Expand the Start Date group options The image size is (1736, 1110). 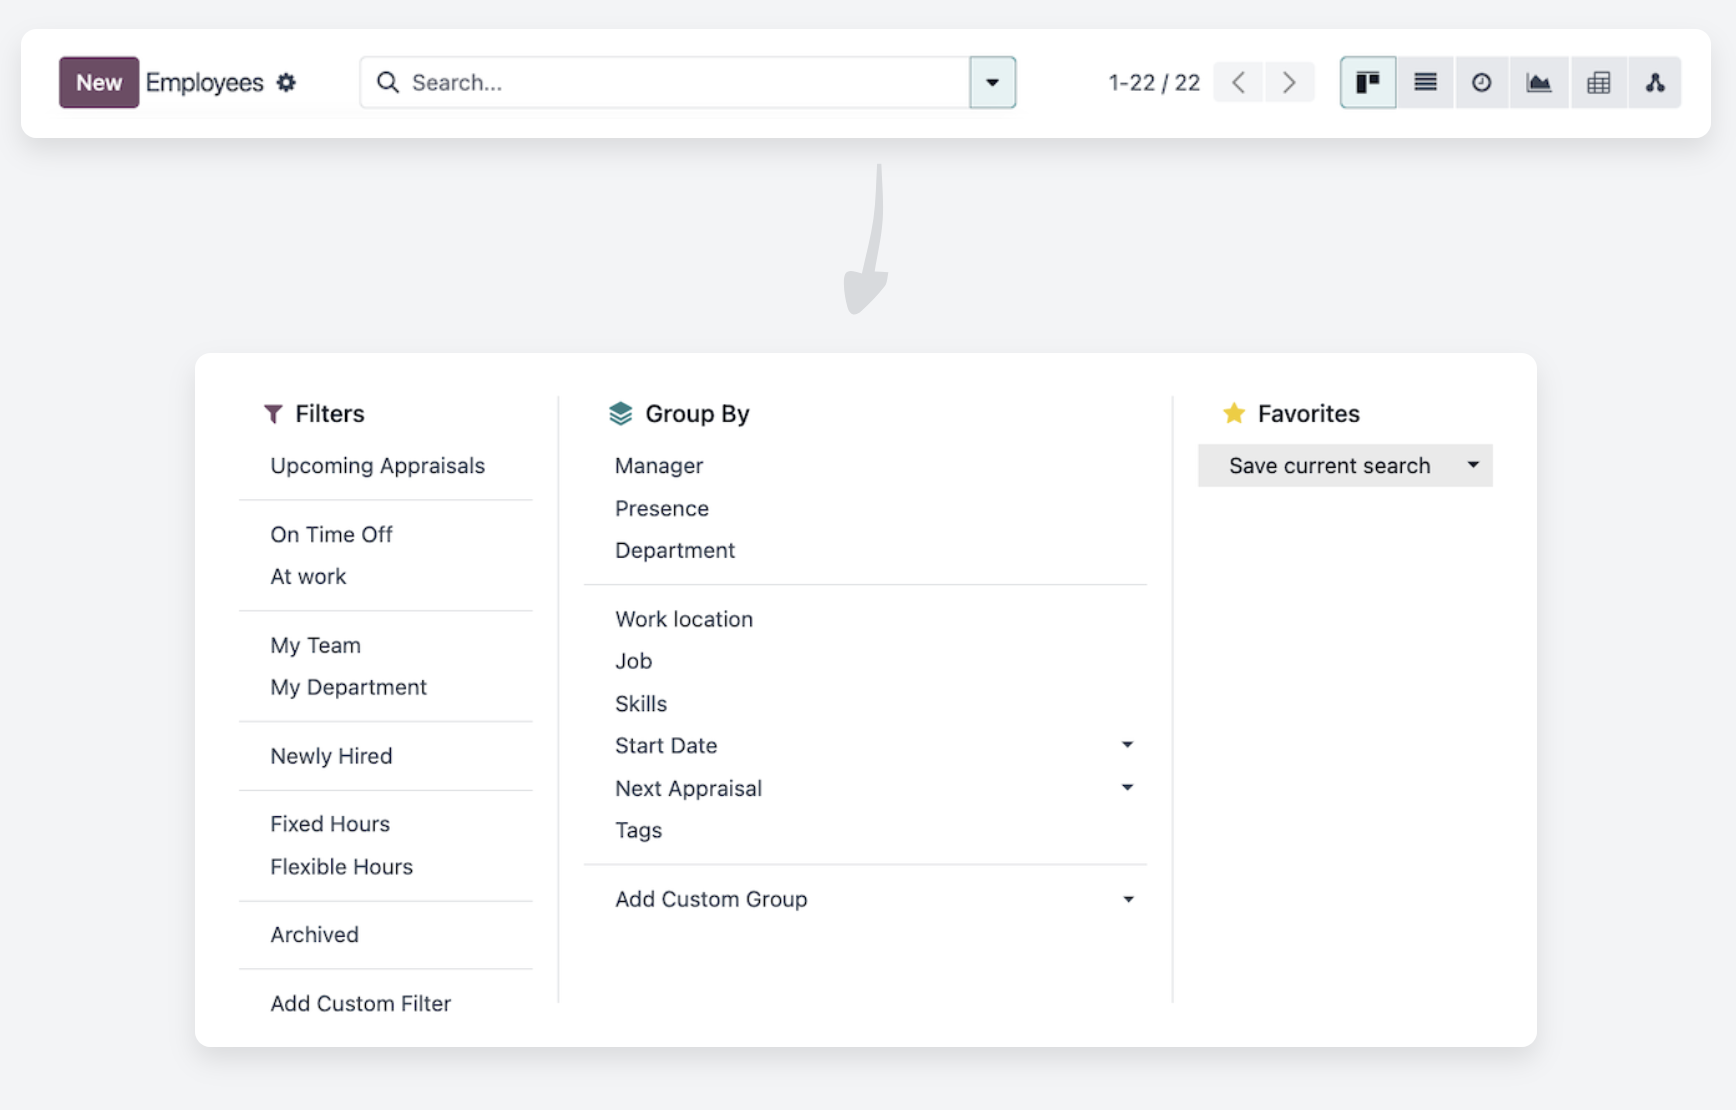click(x=1127, y=745)
